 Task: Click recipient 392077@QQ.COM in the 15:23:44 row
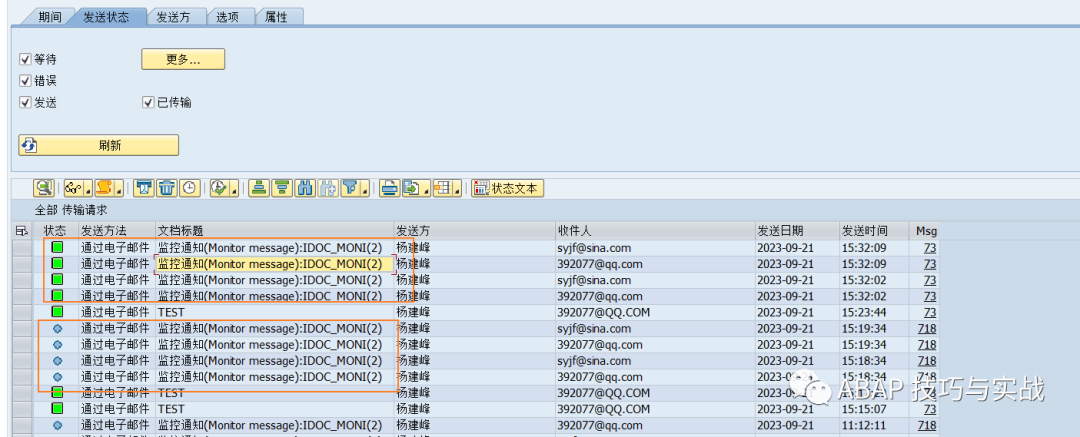click(603, 312)
